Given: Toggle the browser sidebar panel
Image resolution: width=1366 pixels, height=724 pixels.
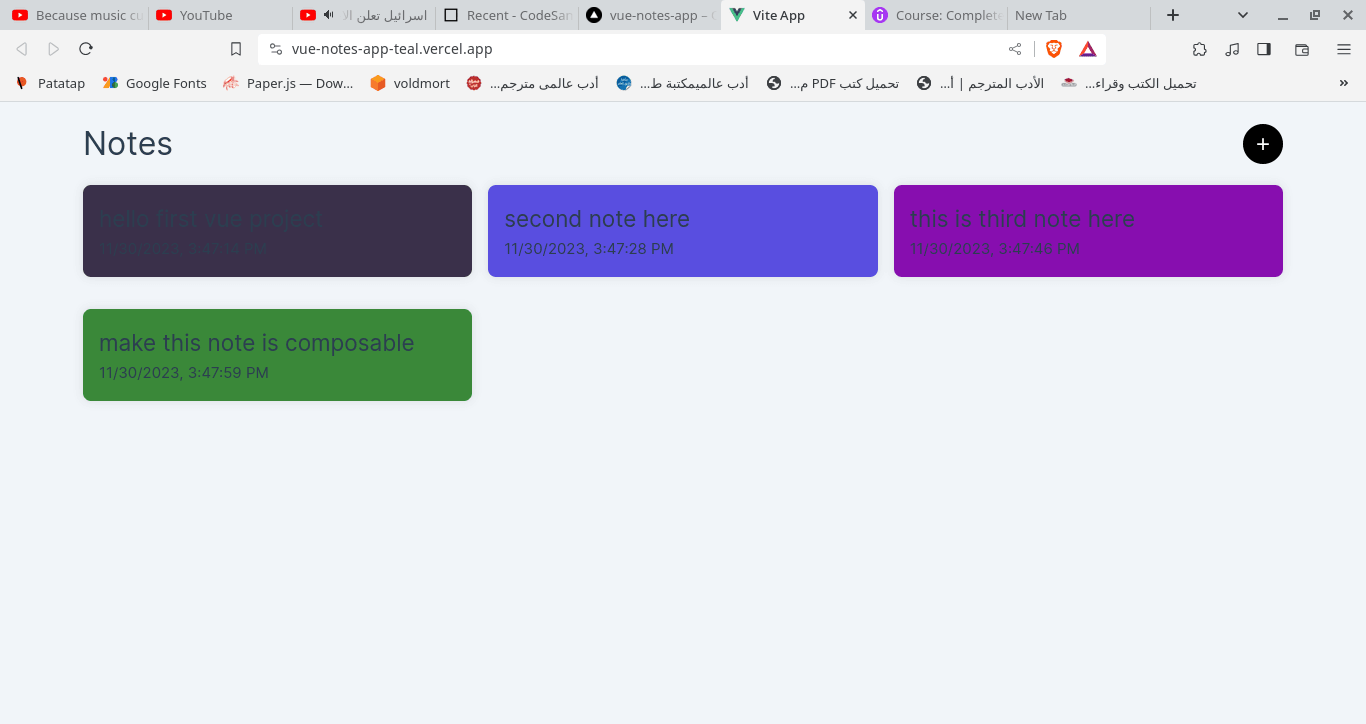Looking at the screenshot, I should [x=1264, y=49].
